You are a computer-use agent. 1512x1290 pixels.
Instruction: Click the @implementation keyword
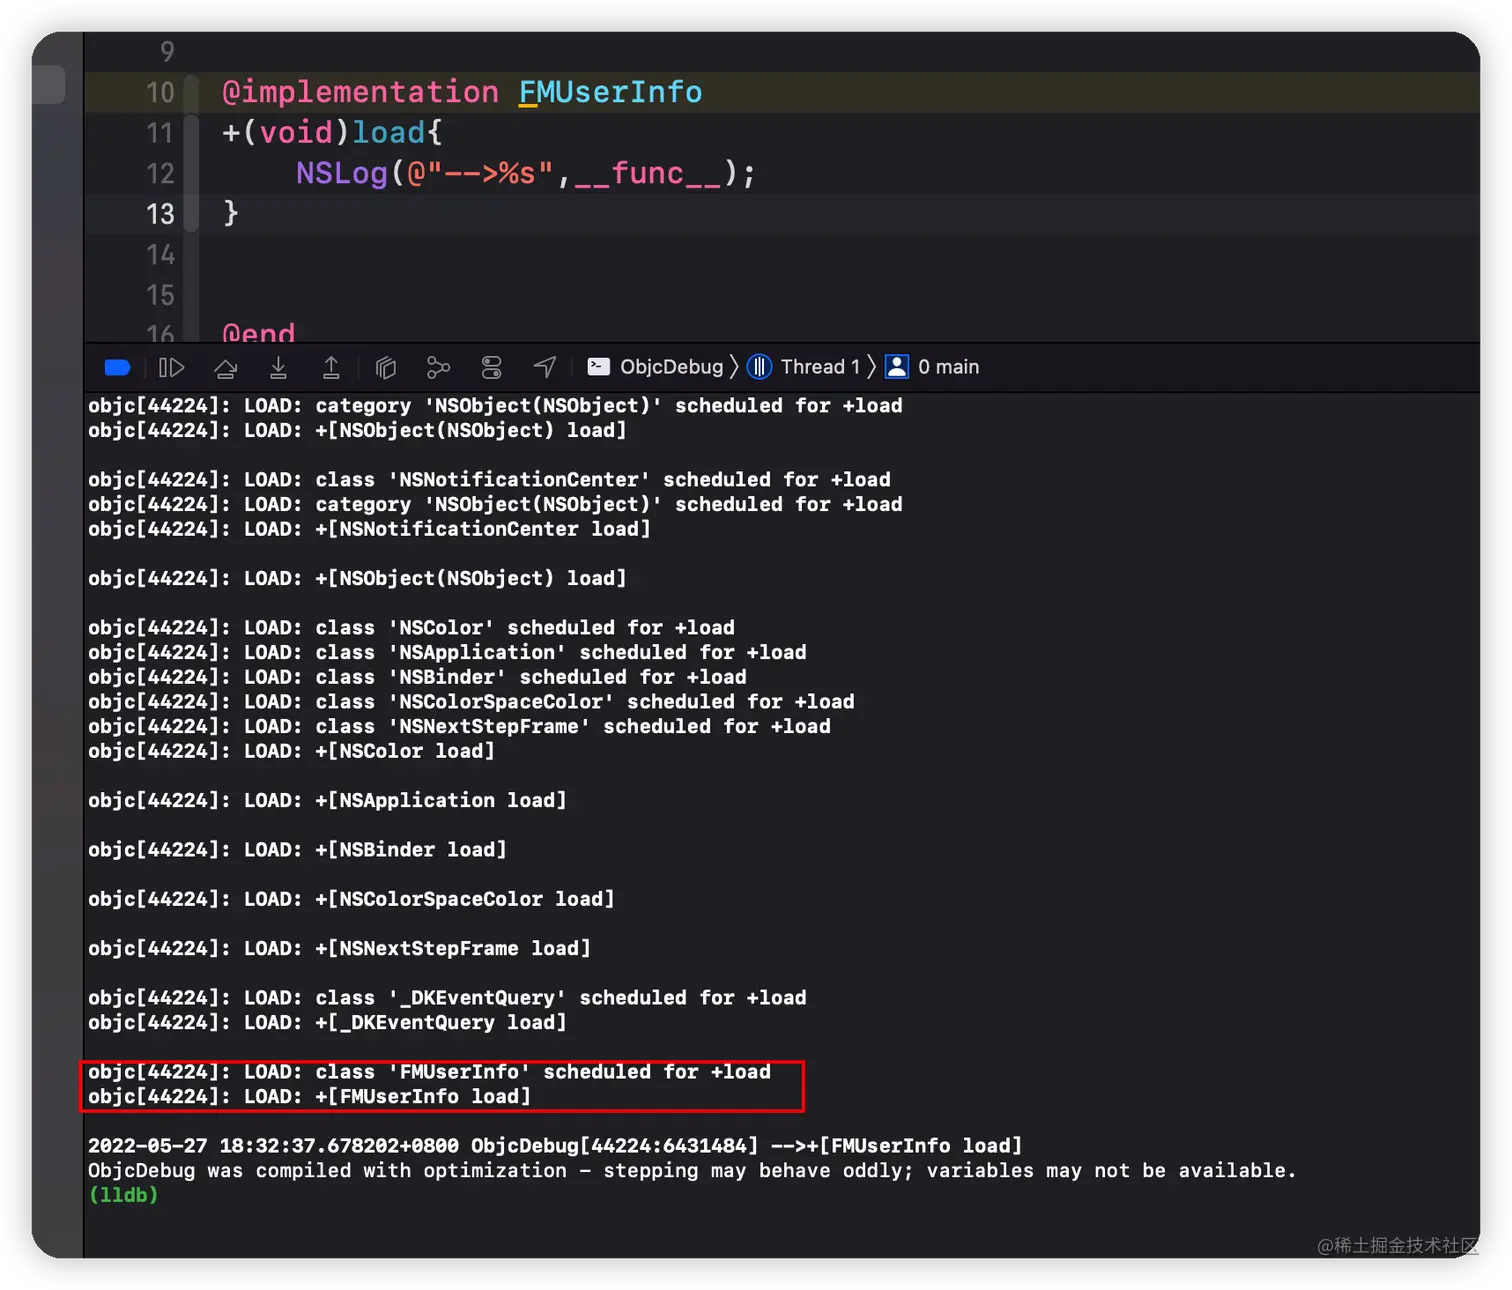pyautogui.click(x=360, y=92)
